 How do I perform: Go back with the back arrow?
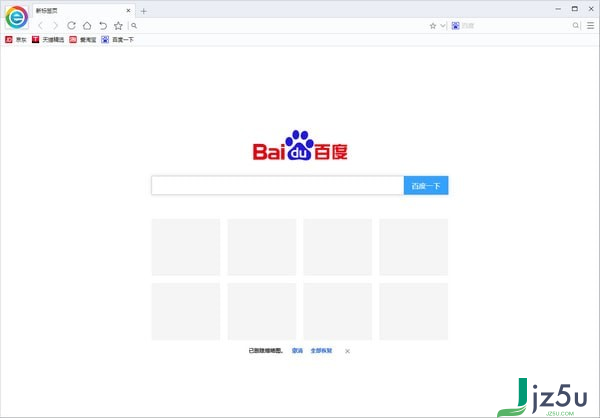coord(41,26)
